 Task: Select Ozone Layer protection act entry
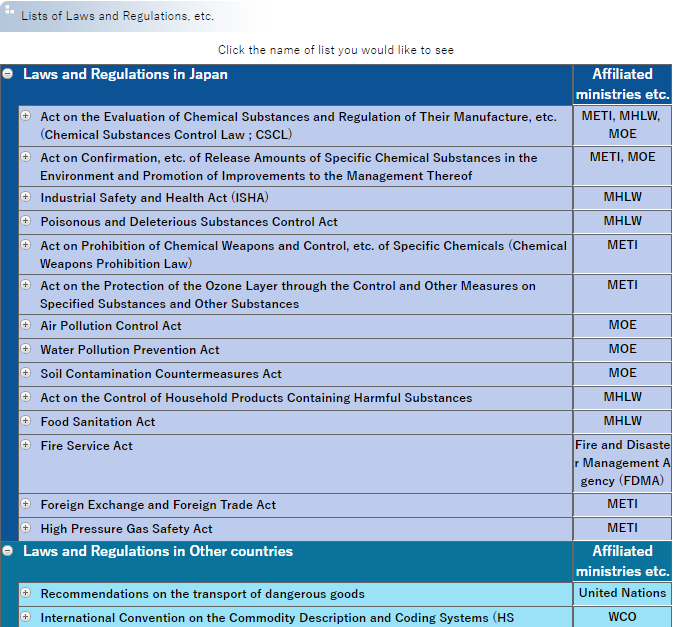(x=288, y=294)
